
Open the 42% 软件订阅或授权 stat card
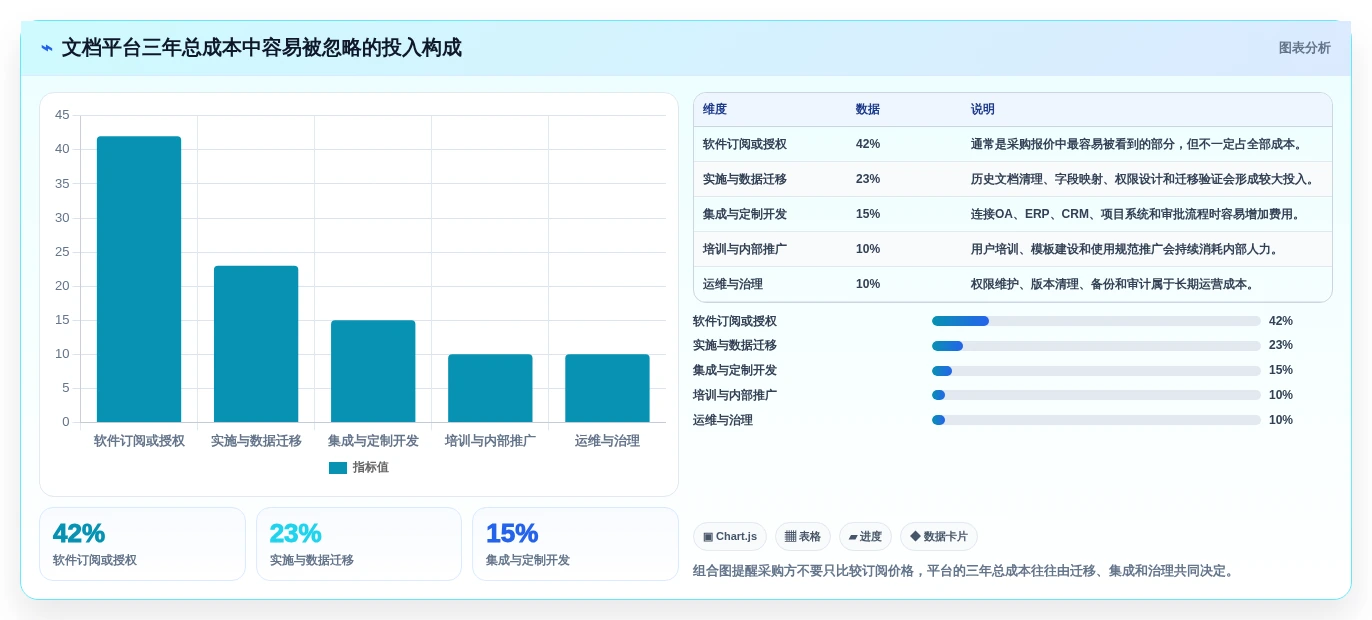(142, 544)
